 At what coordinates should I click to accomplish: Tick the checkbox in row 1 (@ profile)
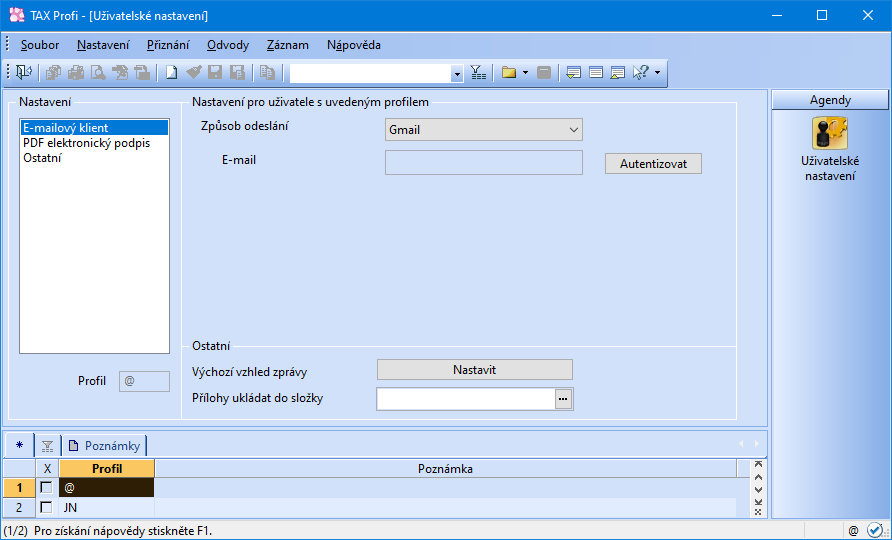coord(47,488)
